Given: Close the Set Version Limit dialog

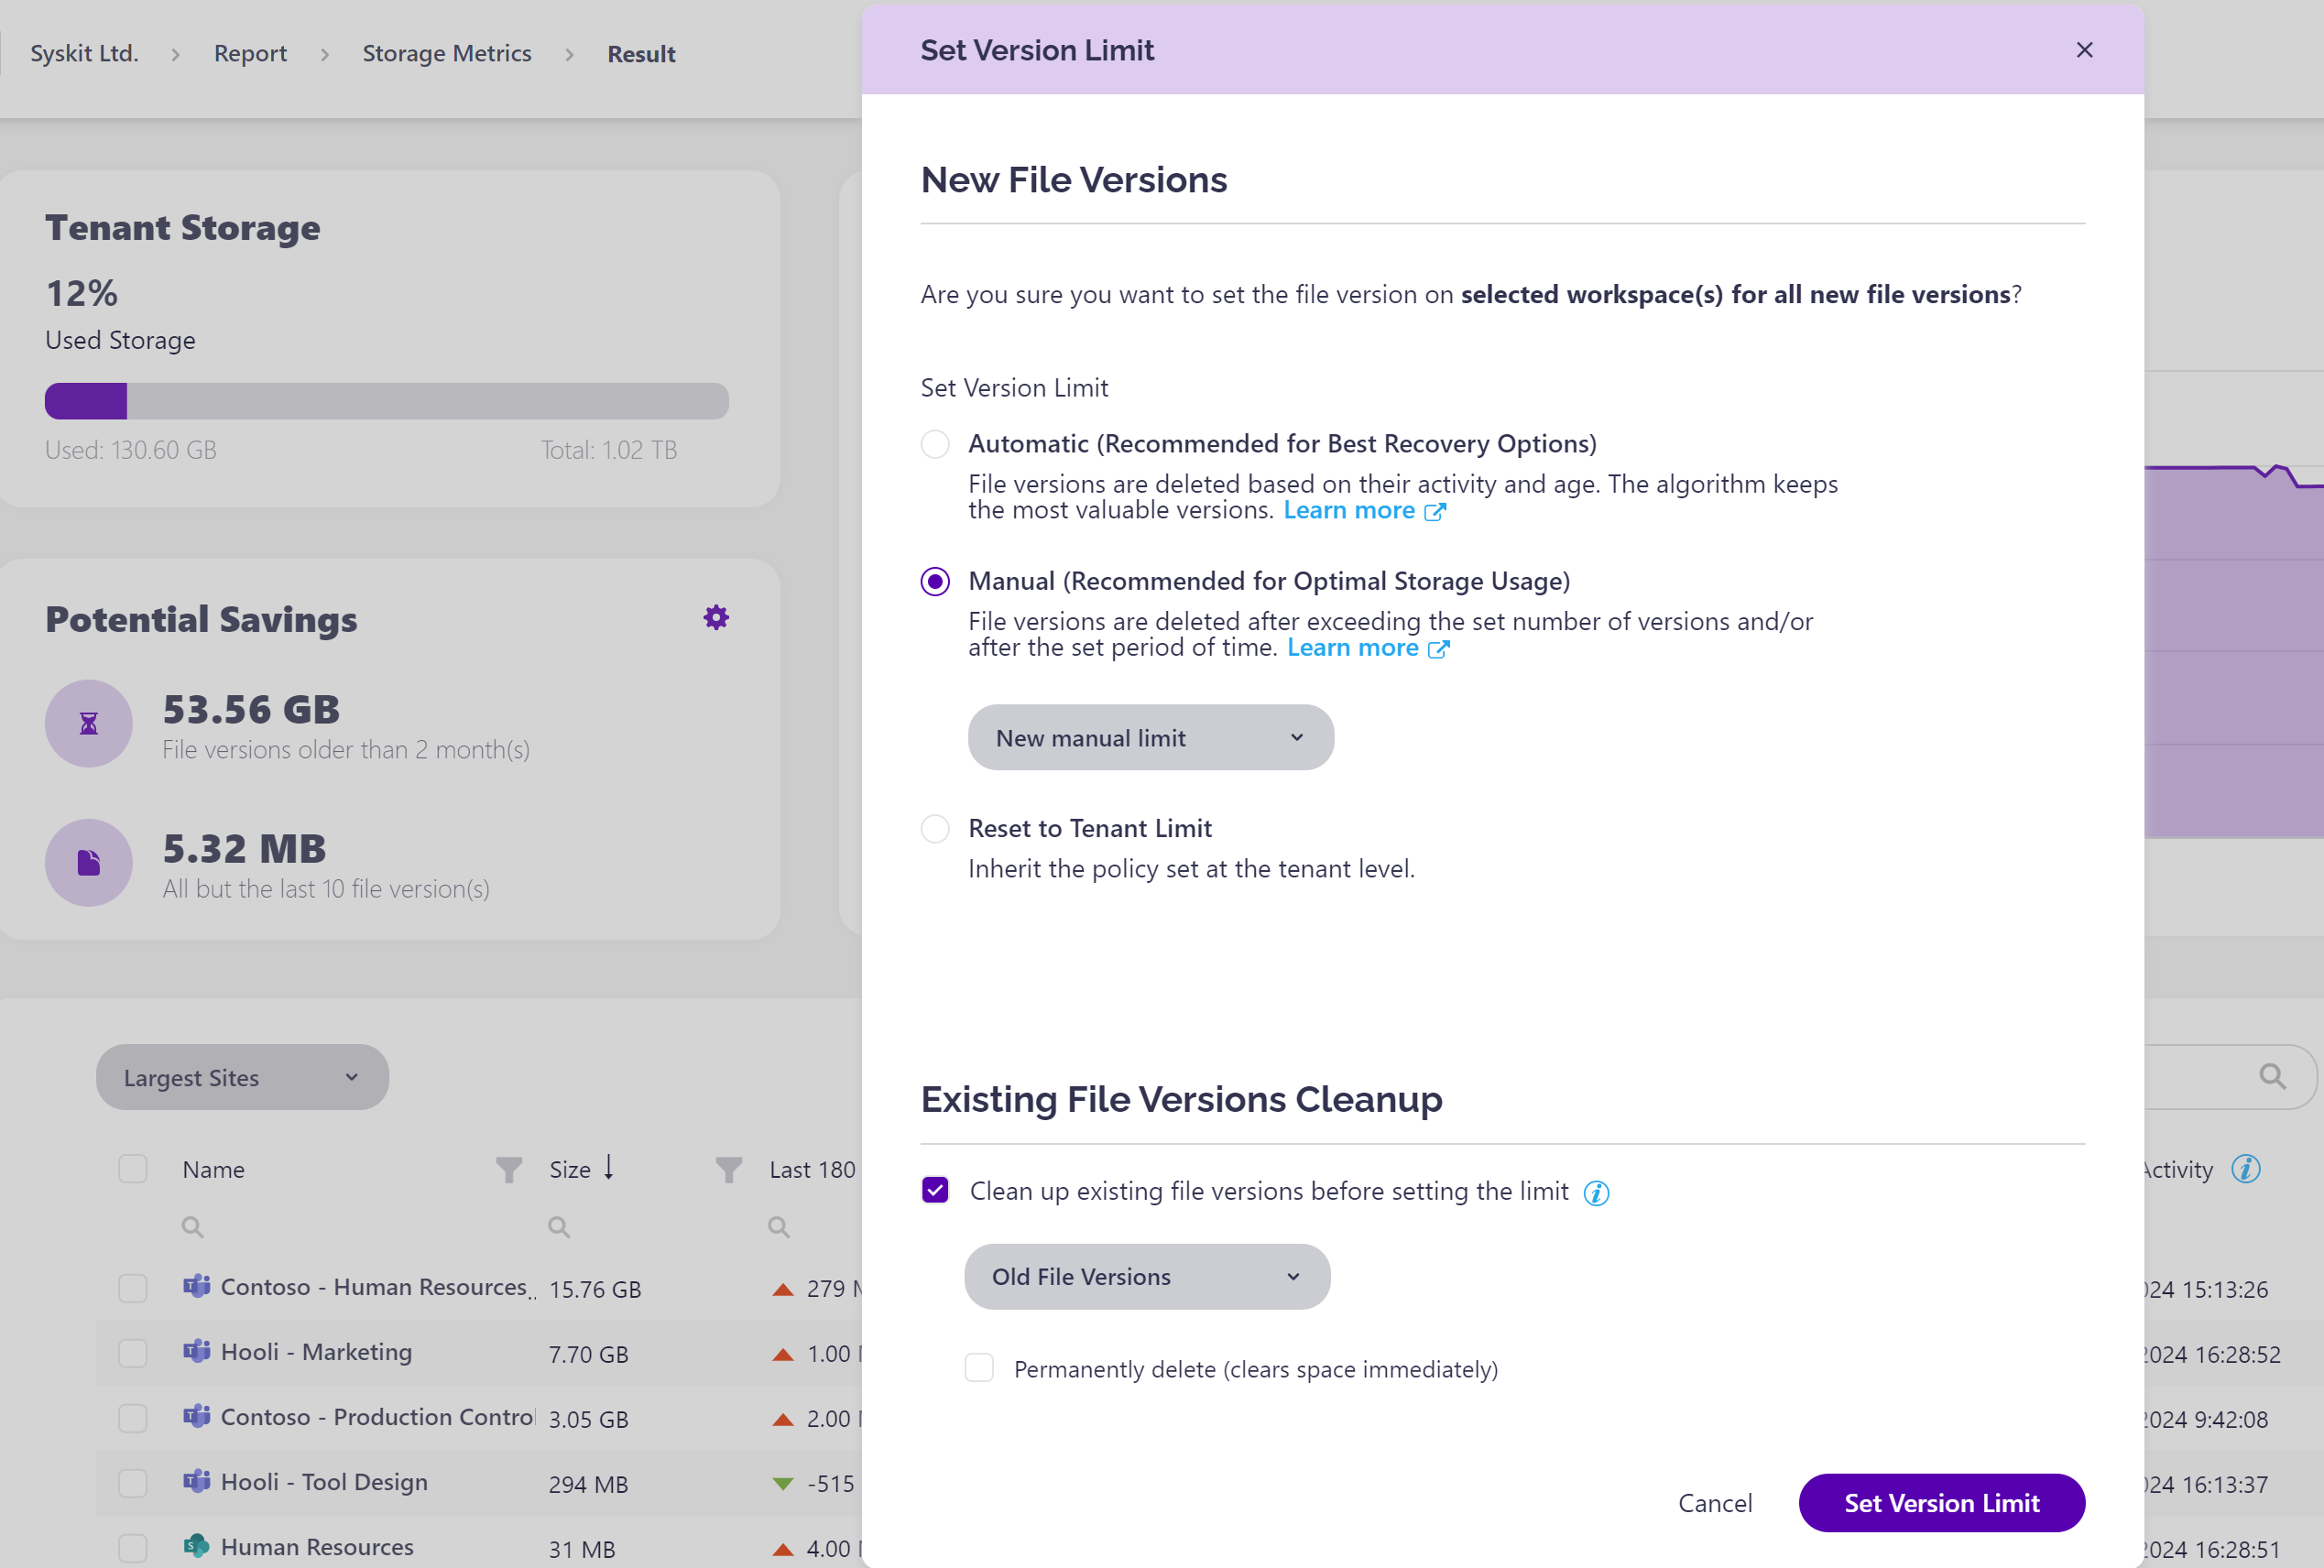Looking at the screenshot, I should tap(2084, 50).
